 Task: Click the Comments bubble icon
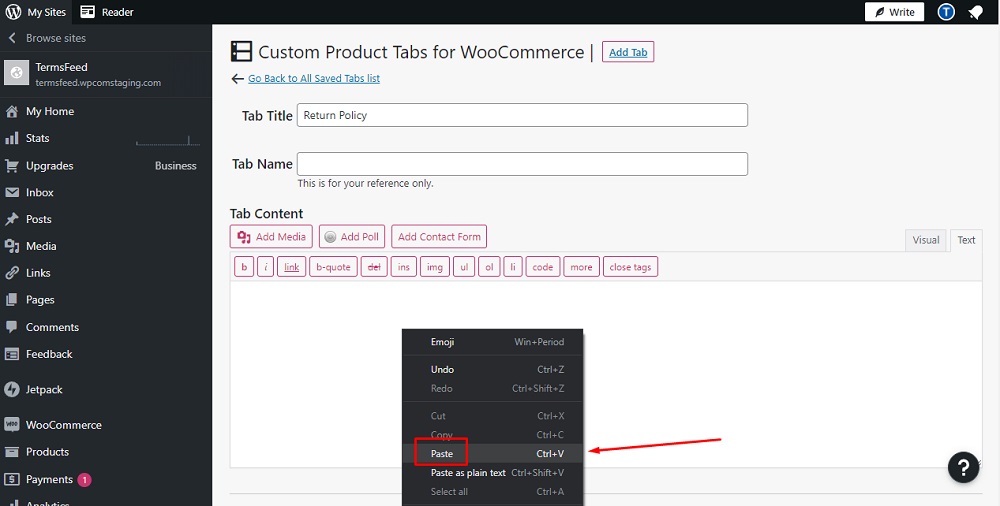point(11,327)
